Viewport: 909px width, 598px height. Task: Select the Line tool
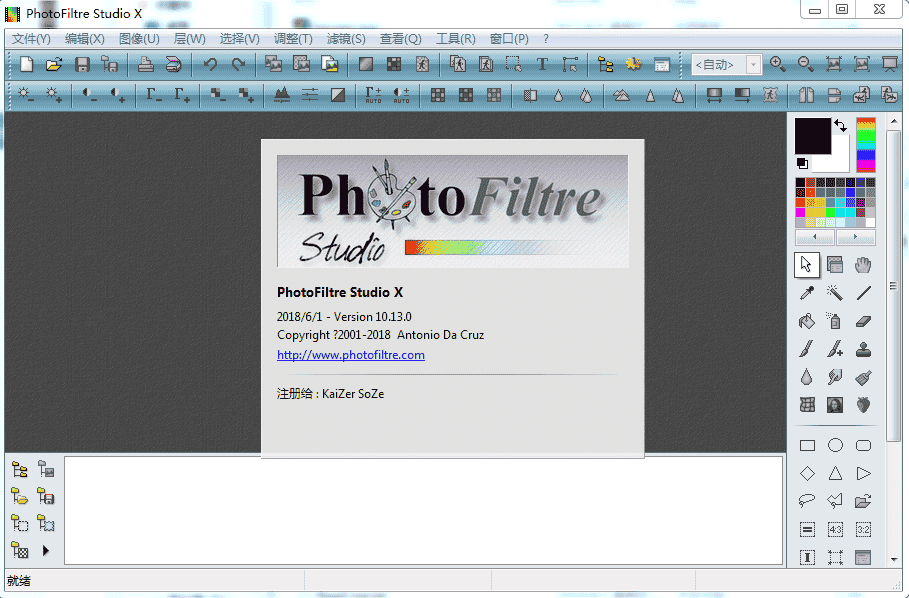click(862, 291)
